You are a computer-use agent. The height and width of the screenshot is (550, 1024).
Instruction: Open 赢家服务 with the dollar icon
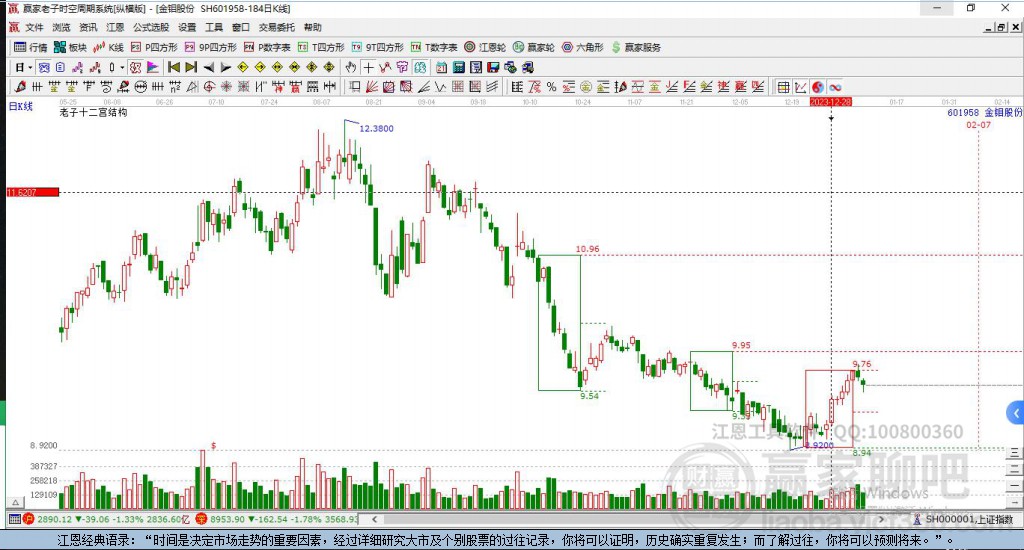pos(636,47)
